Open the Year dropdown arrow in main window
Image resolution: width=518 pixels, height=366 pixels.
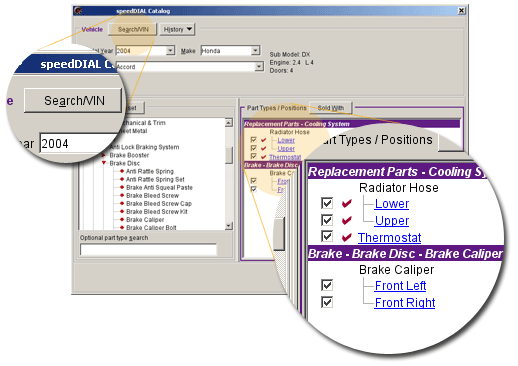pos(170,51)
